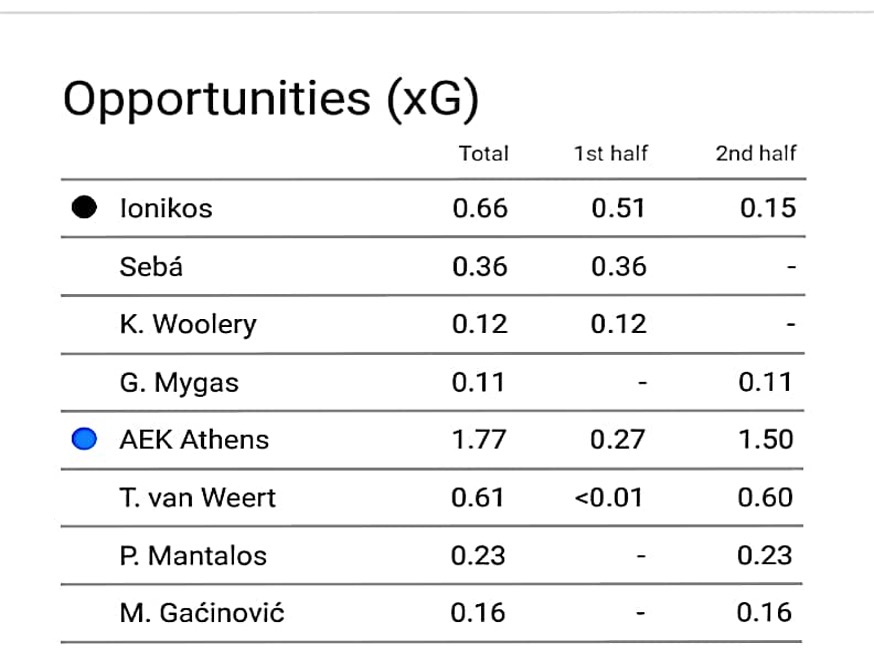Click Ionikos total xG value 0.66
This screenshot has height=650, width=874.
pyautogui.click(x=480, y=208)
